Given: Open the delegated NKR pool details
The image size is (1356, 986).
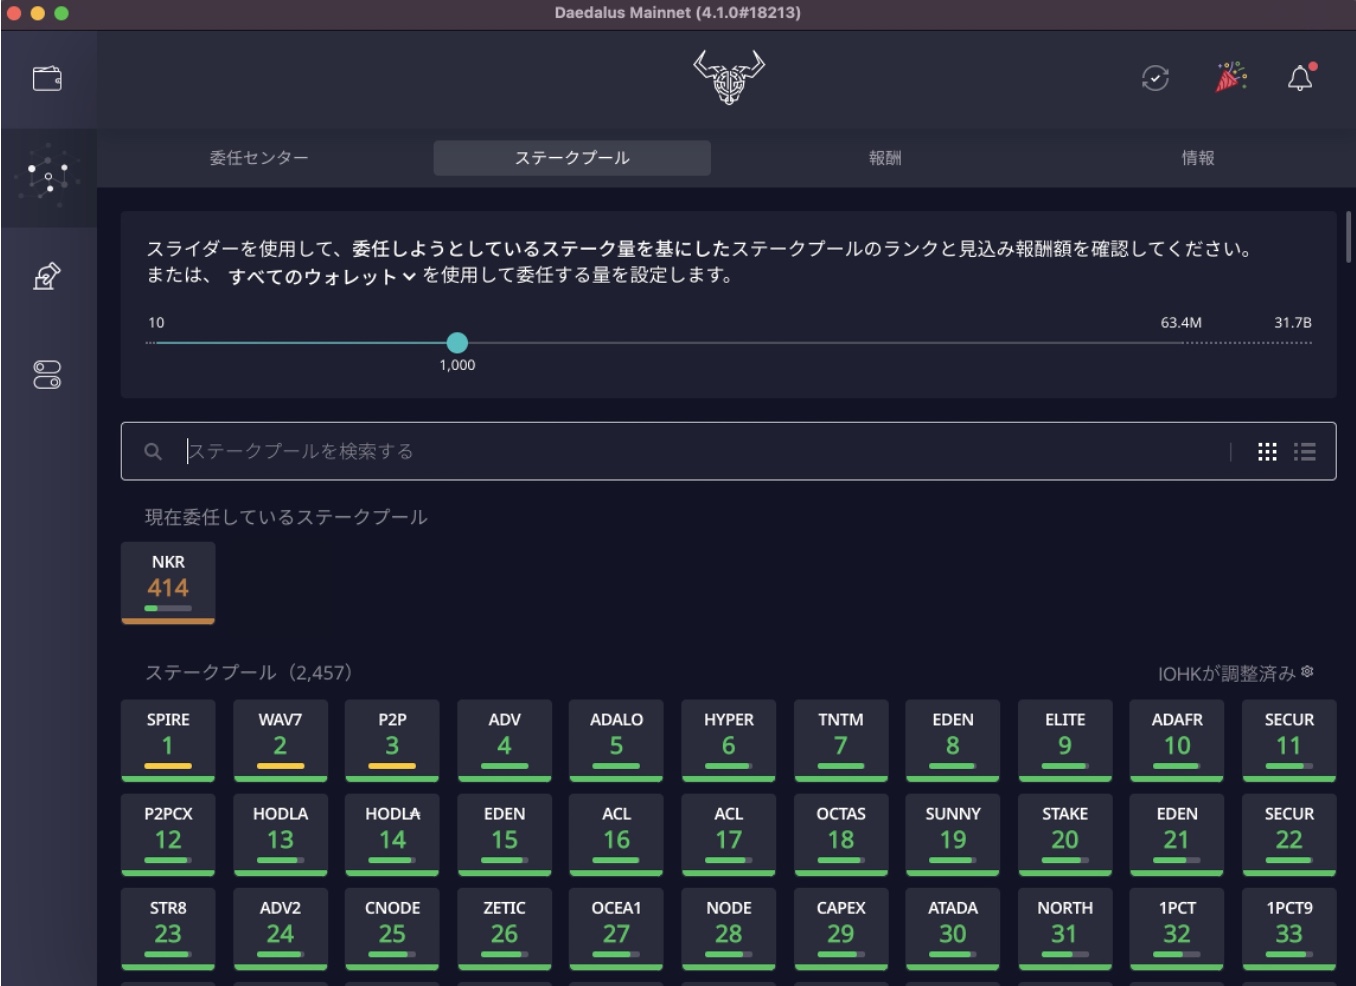Looking at the screenshot, I should point(168,583).
